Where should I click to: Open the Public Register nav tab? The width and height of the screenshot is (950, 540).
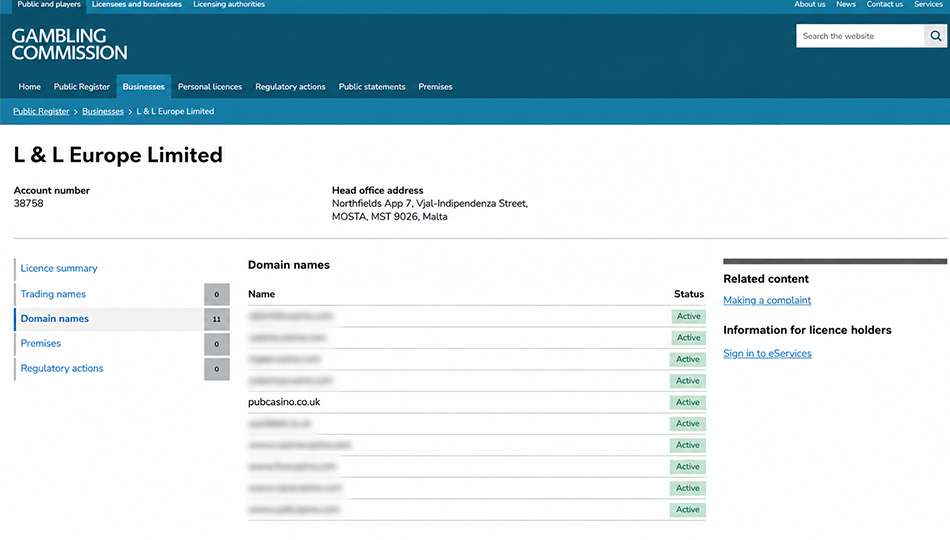[x=82, y=87]
